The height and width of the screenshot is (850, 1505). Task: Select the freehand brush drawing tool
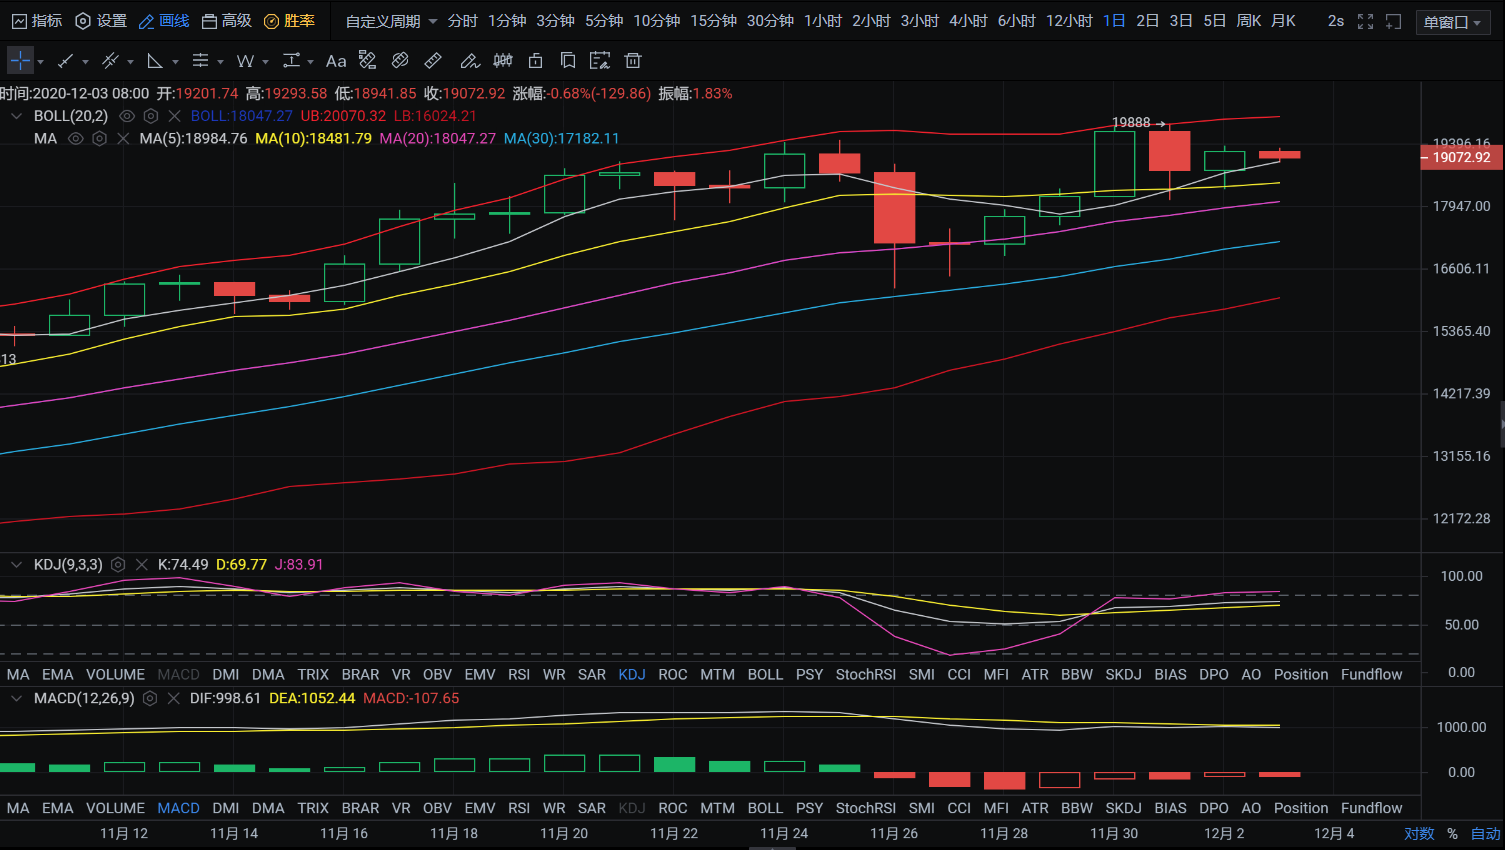coord(469,61)
